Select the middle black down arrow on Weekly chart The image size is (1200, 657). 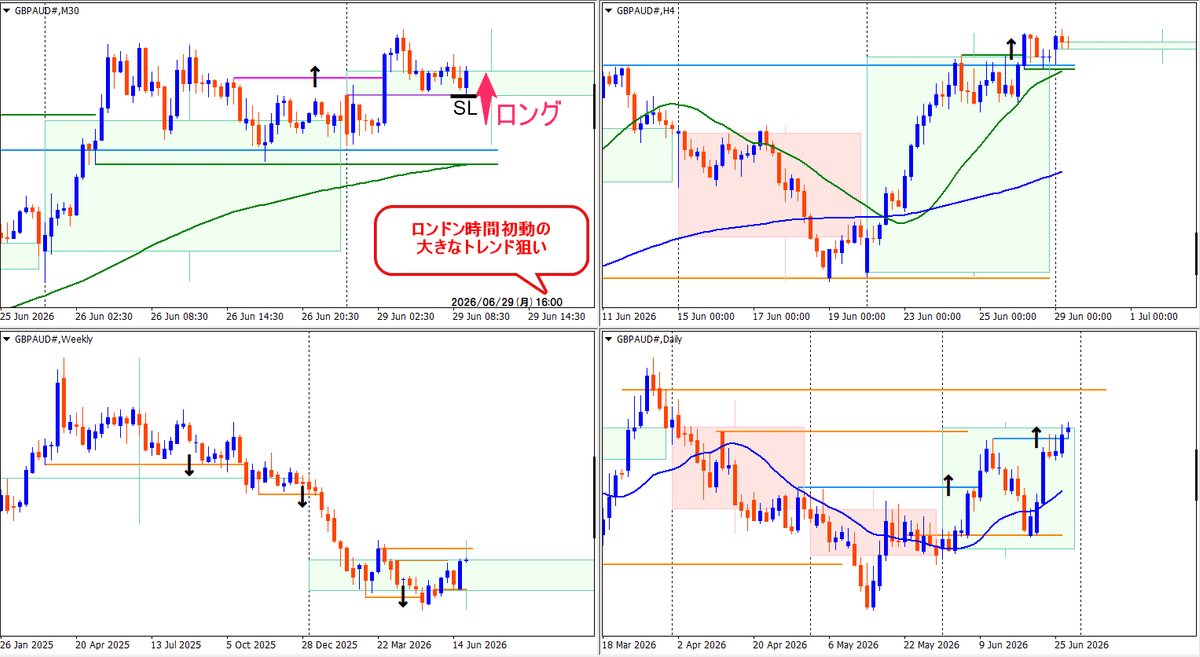[301, 496]
